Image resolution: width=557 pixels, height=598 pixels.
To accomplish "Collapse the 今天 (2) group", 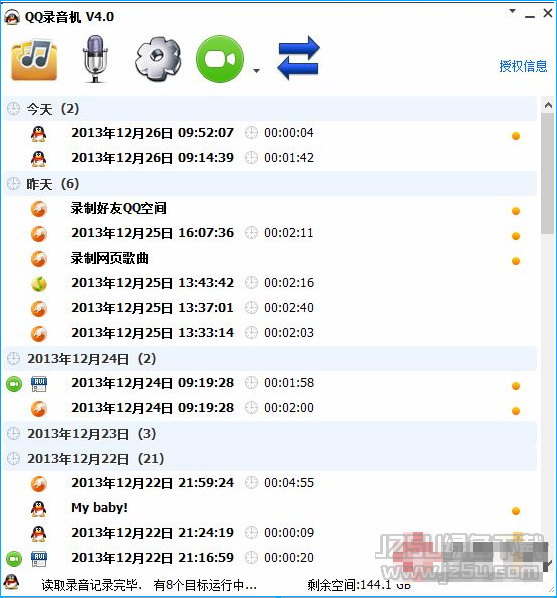I will tap(270, 109).
